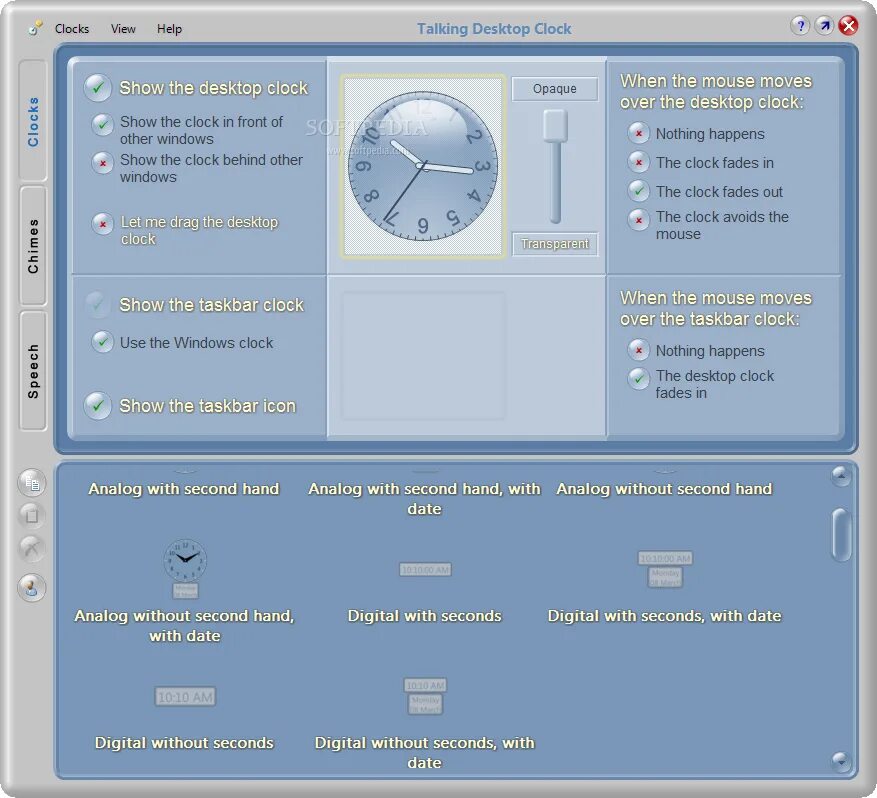The height and width of the screenshot is (798, 877).
Task: Click Analog with second hand, with date label
Action: click(x=425, y=499)
